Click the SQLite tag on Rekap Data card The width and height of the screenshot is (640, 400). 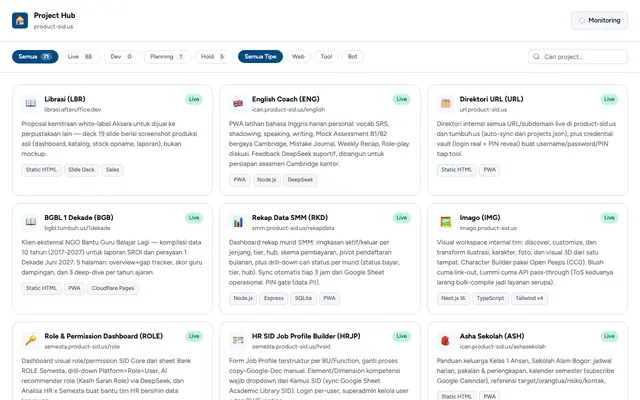coord(303,298)
